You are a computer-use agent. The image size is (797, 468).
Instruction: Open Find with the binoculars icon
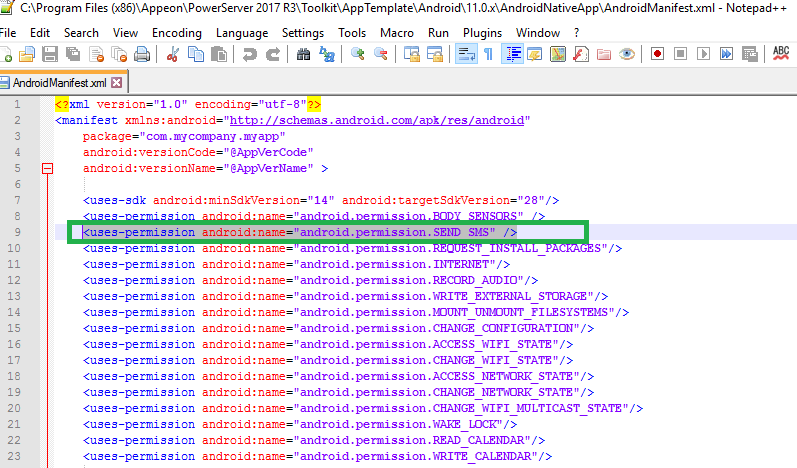[303, 54]
